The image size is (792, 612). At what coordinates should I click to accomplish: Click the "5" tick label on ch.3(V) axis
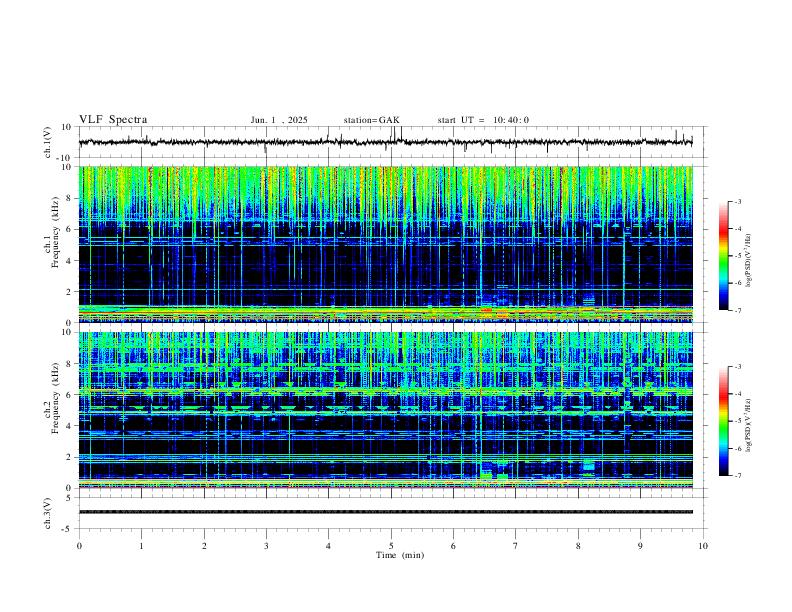[x=70, y=497]
